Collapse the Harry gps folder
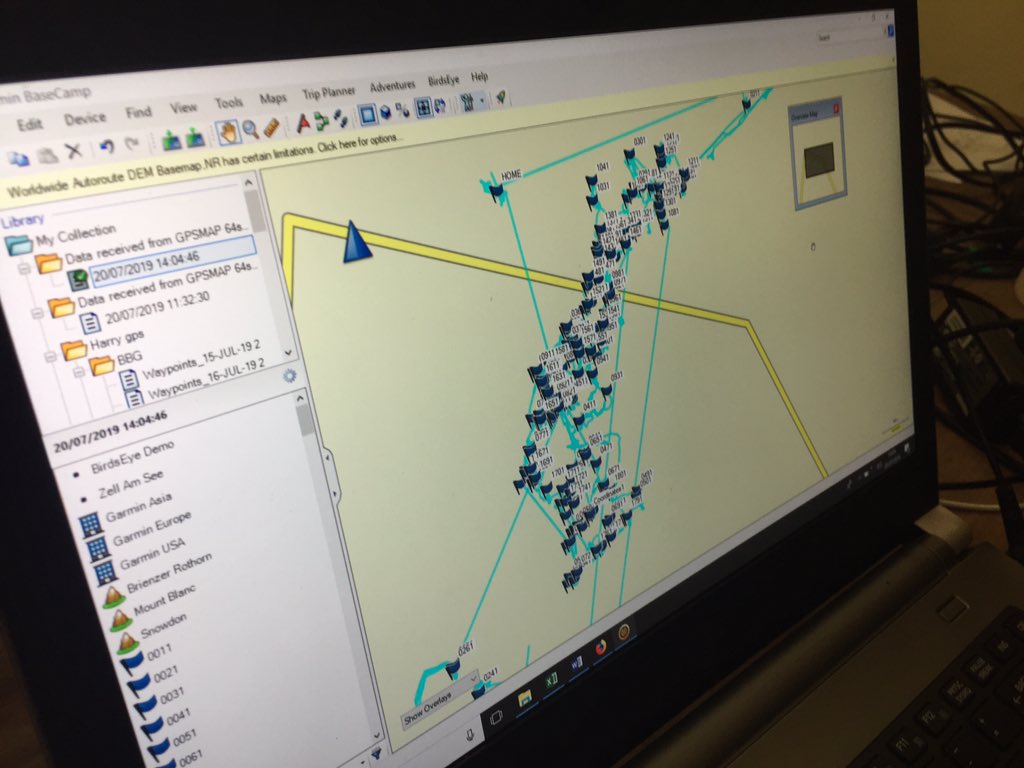This screenshot has height=768, width=1024. (50, 357)
